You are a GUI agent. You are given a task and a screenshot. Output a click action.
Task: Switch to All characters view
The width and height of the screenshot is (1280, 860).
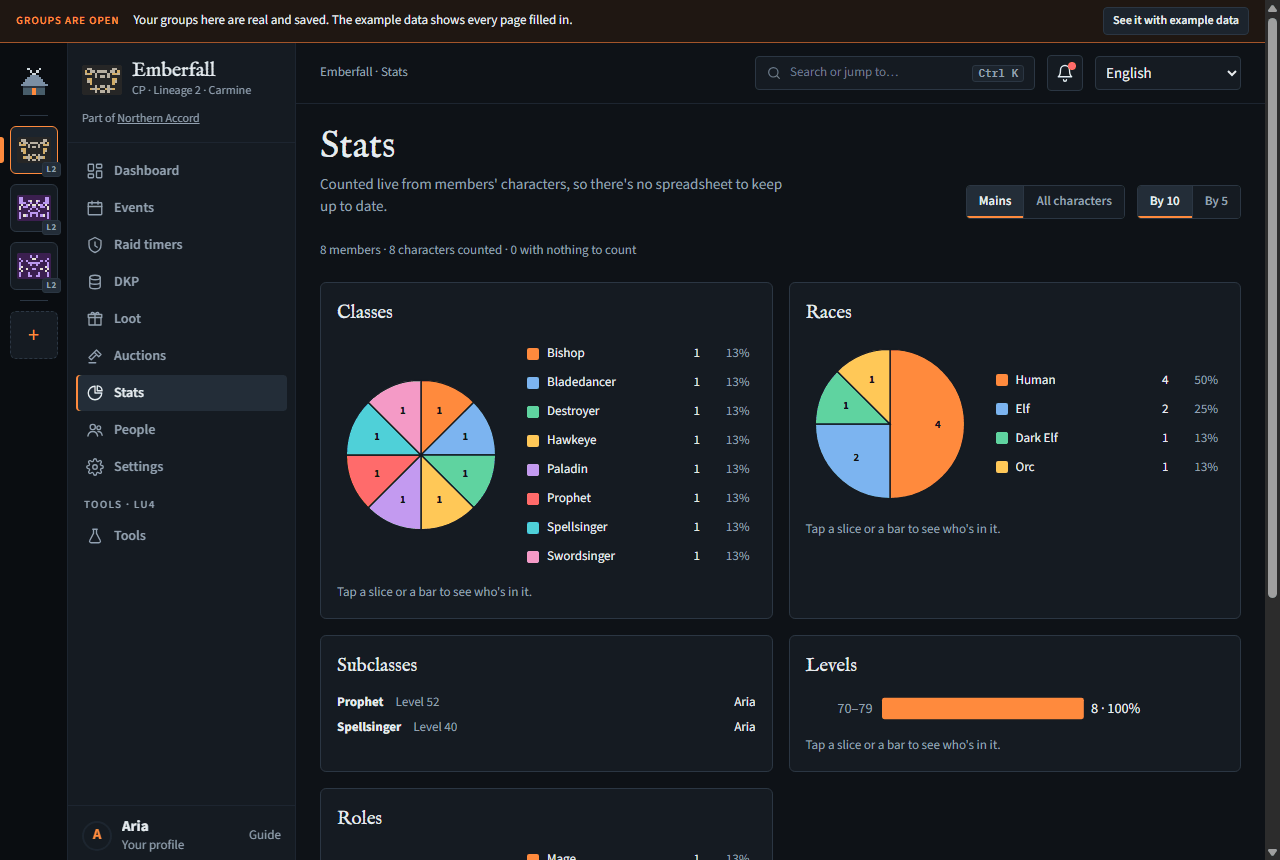pyautogui.click(x=1074, y=201)
